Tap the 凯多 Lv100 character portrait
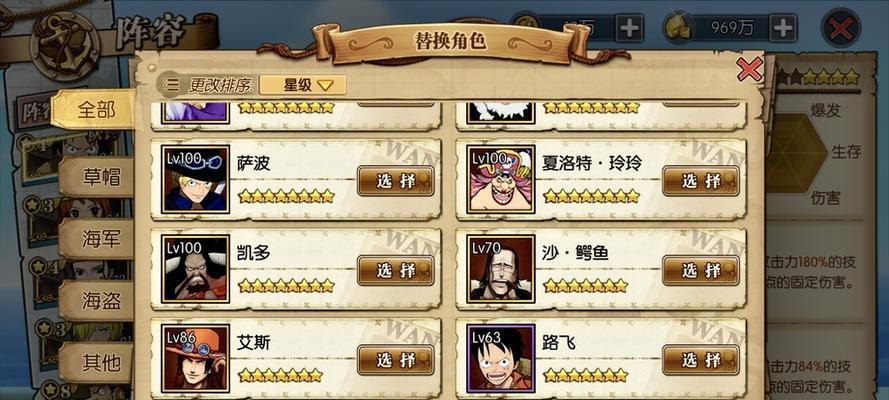 click(196, 269)
